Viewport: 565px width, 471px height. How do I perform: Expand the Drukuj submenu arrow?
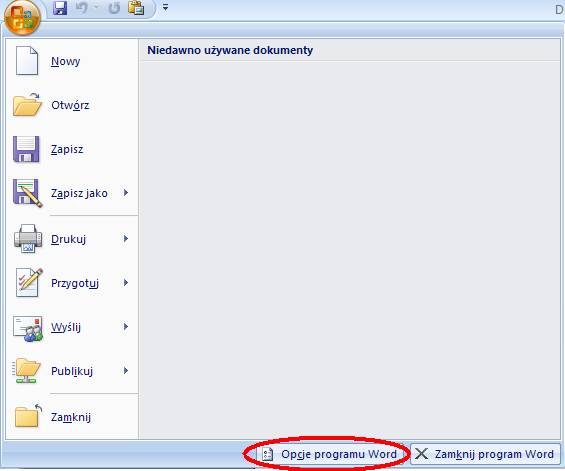(126, 239)
